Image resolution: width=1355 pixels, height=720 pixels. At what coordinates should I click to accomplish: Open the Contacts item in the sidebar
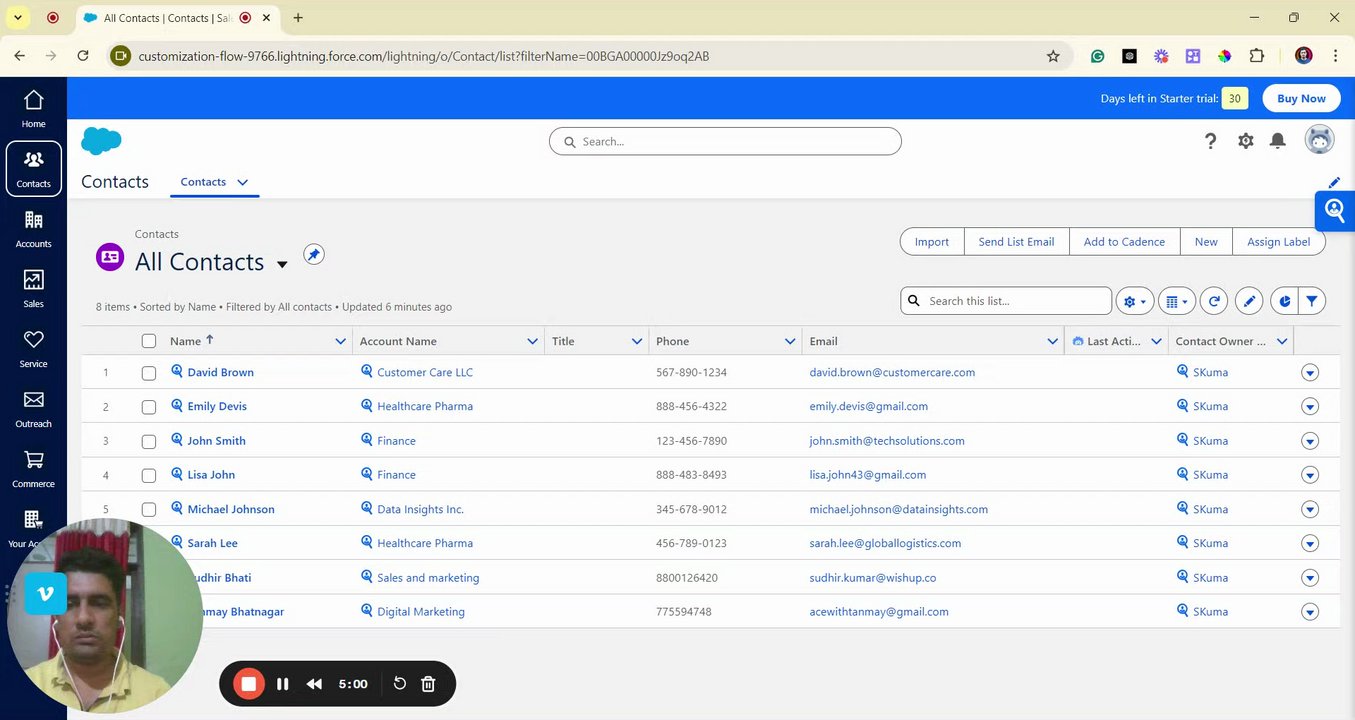coord(33,169)
